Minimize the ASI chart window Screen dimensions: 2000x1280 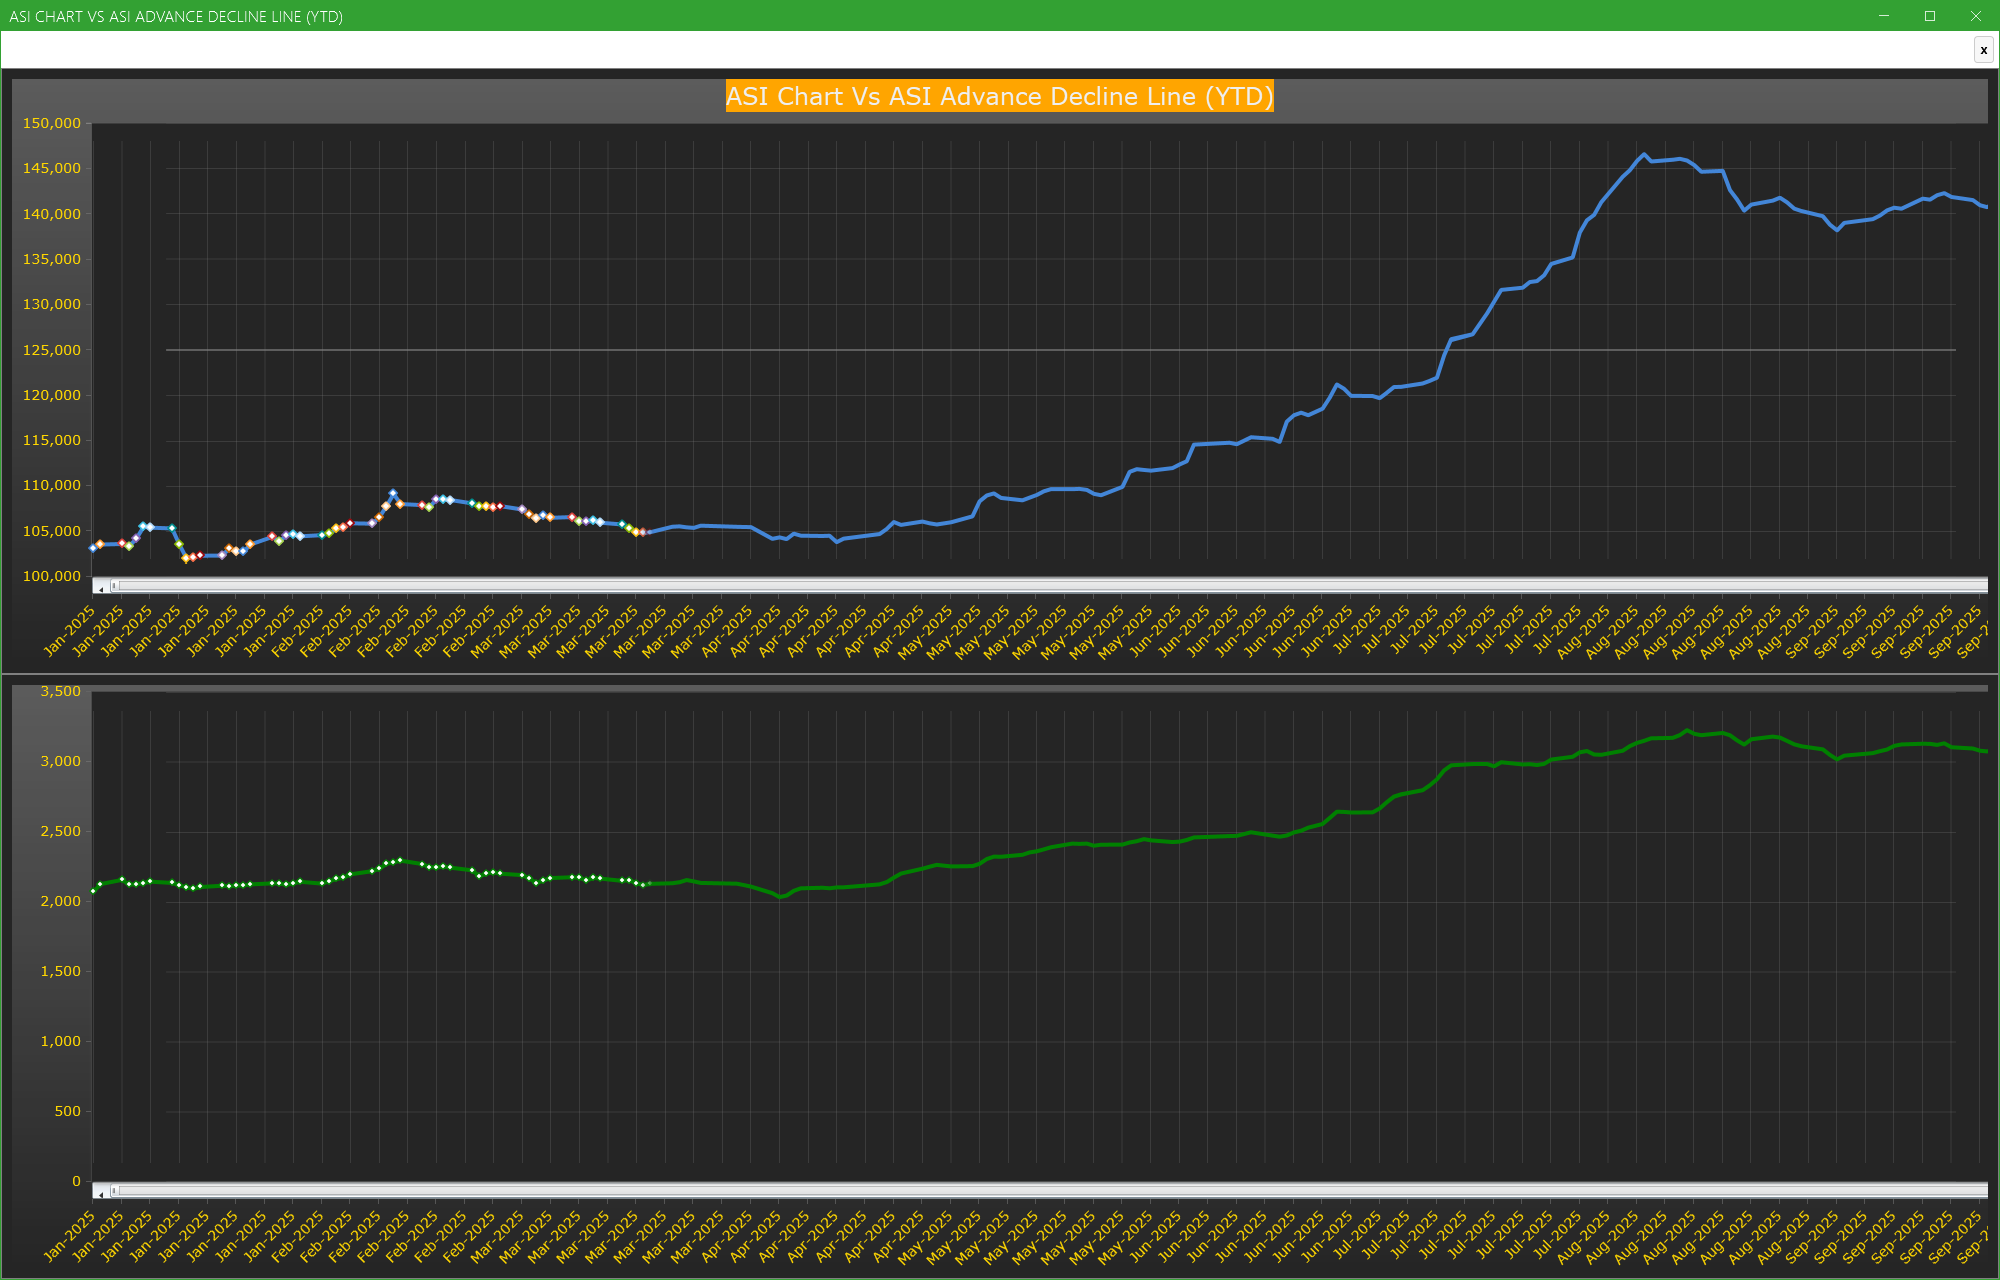pos(1884,16)
